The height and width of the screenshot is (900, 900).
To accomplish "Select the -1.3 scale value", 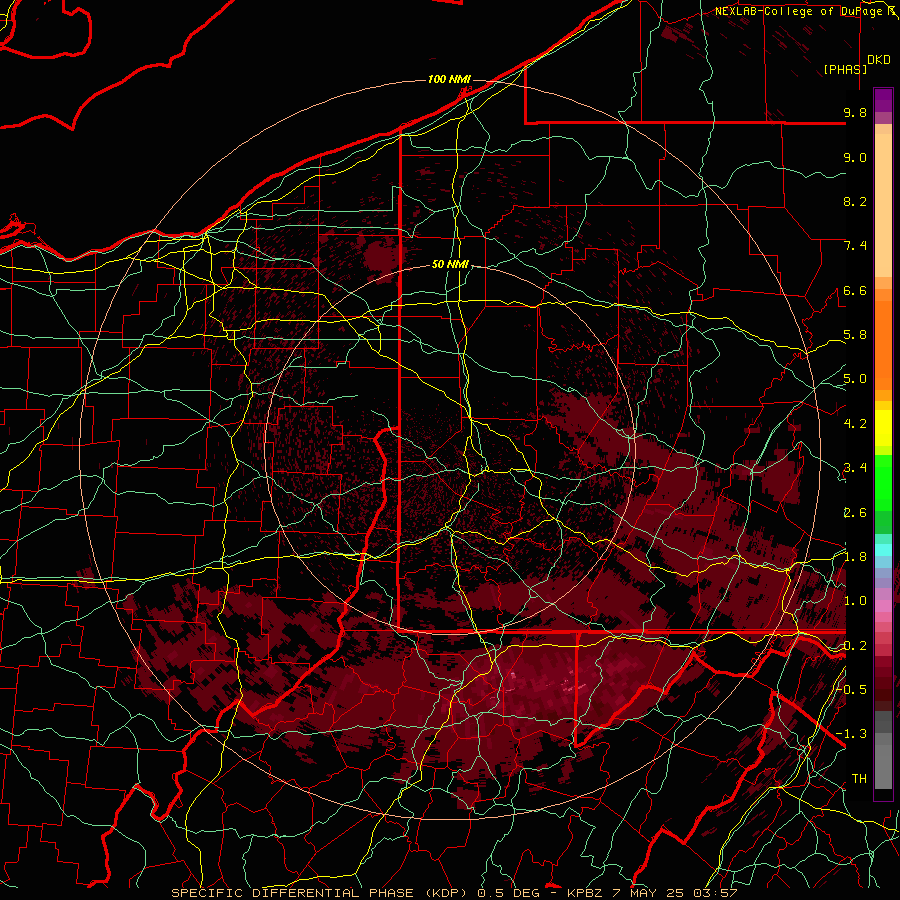I will (x=852, y=735).
